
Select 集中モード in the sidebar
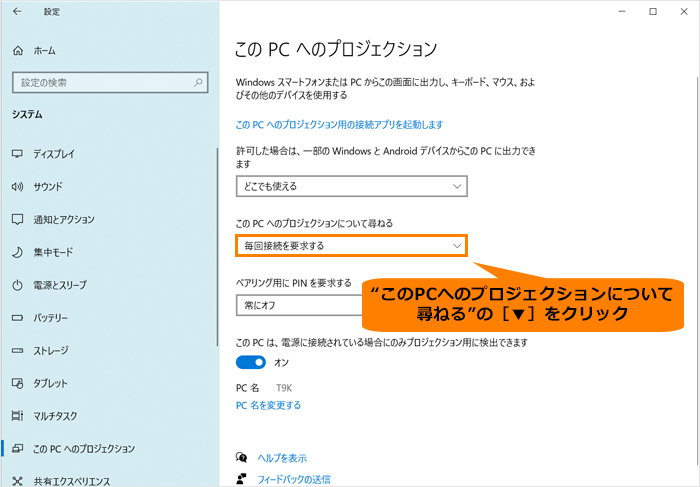click(x=53, y=252)
